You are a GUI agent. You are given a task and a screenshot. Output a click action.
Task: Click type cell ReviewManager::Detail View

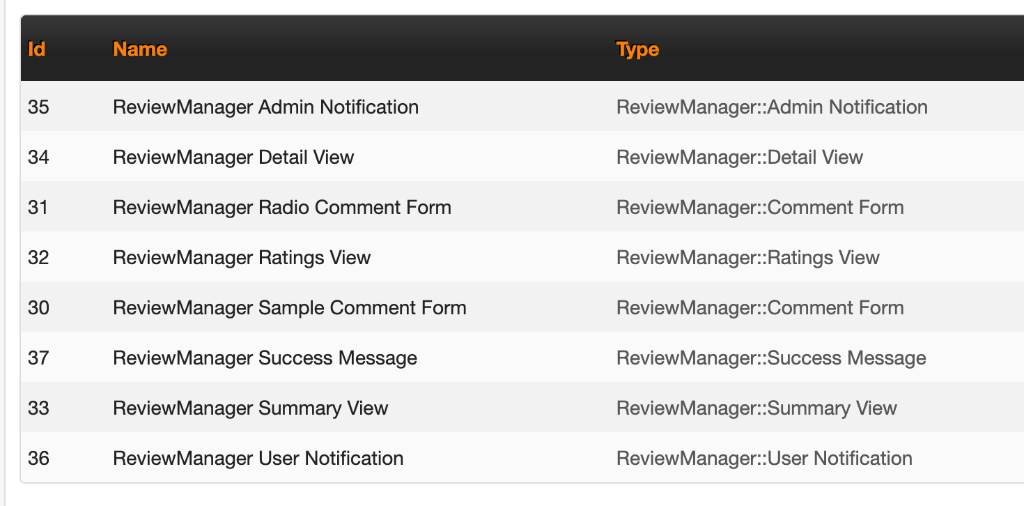[739, 157]
